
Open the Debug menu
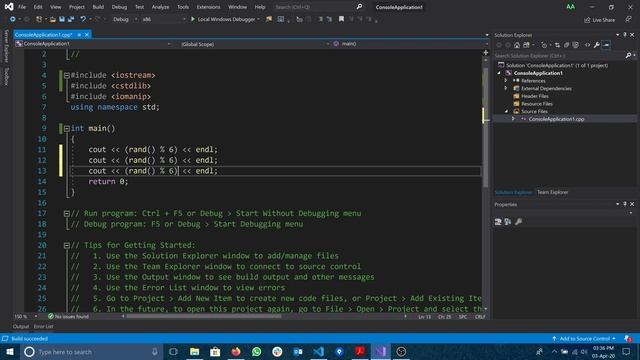pyautogui.click(x=119, y=7)
